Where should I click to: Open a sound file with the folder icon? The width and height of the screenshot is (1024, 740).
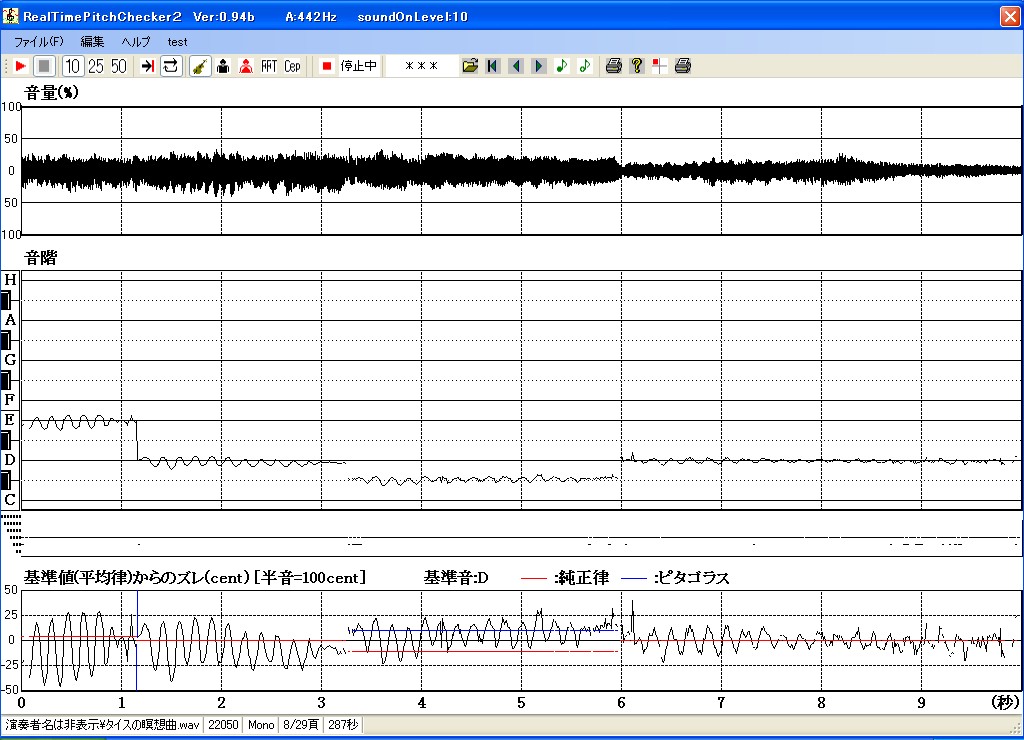[470, 66]
